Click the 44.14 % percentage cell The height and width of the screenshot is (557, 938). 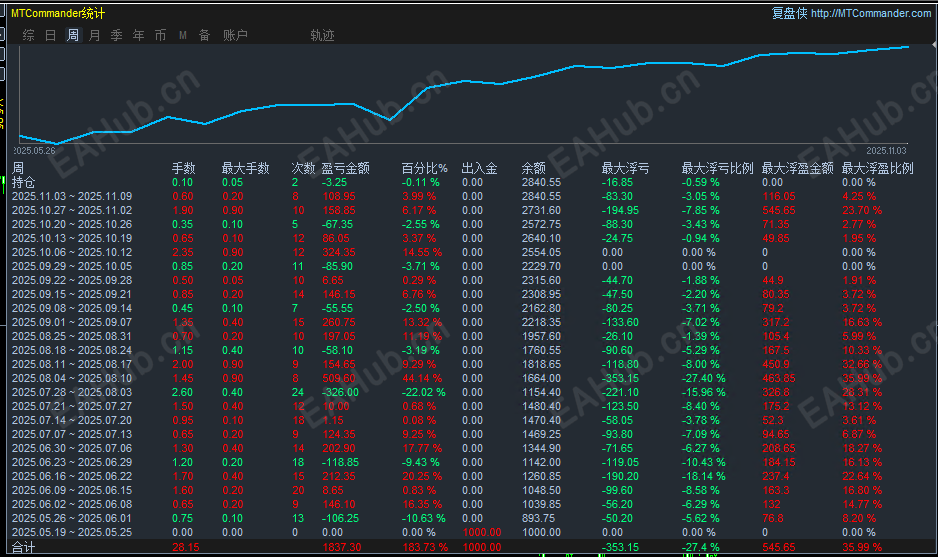tap(422, 378)
